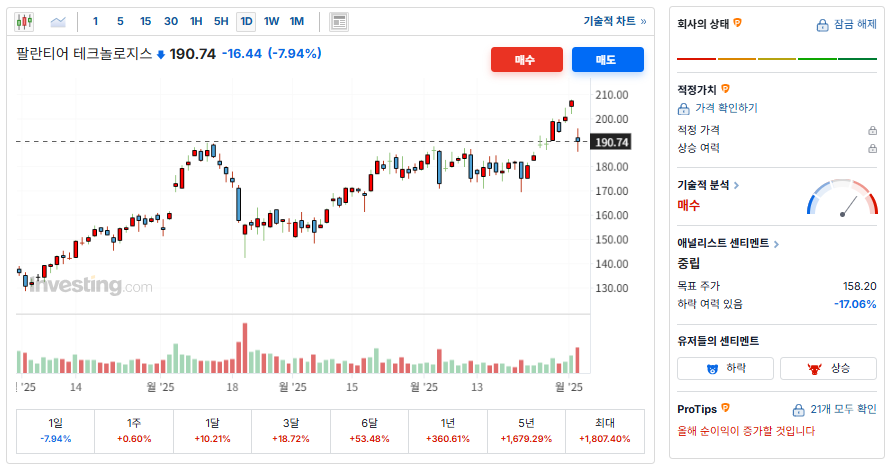887x473 pixels.
Task: Click the lock icon on 상승 여력 row
Action: tap(872, 148)
